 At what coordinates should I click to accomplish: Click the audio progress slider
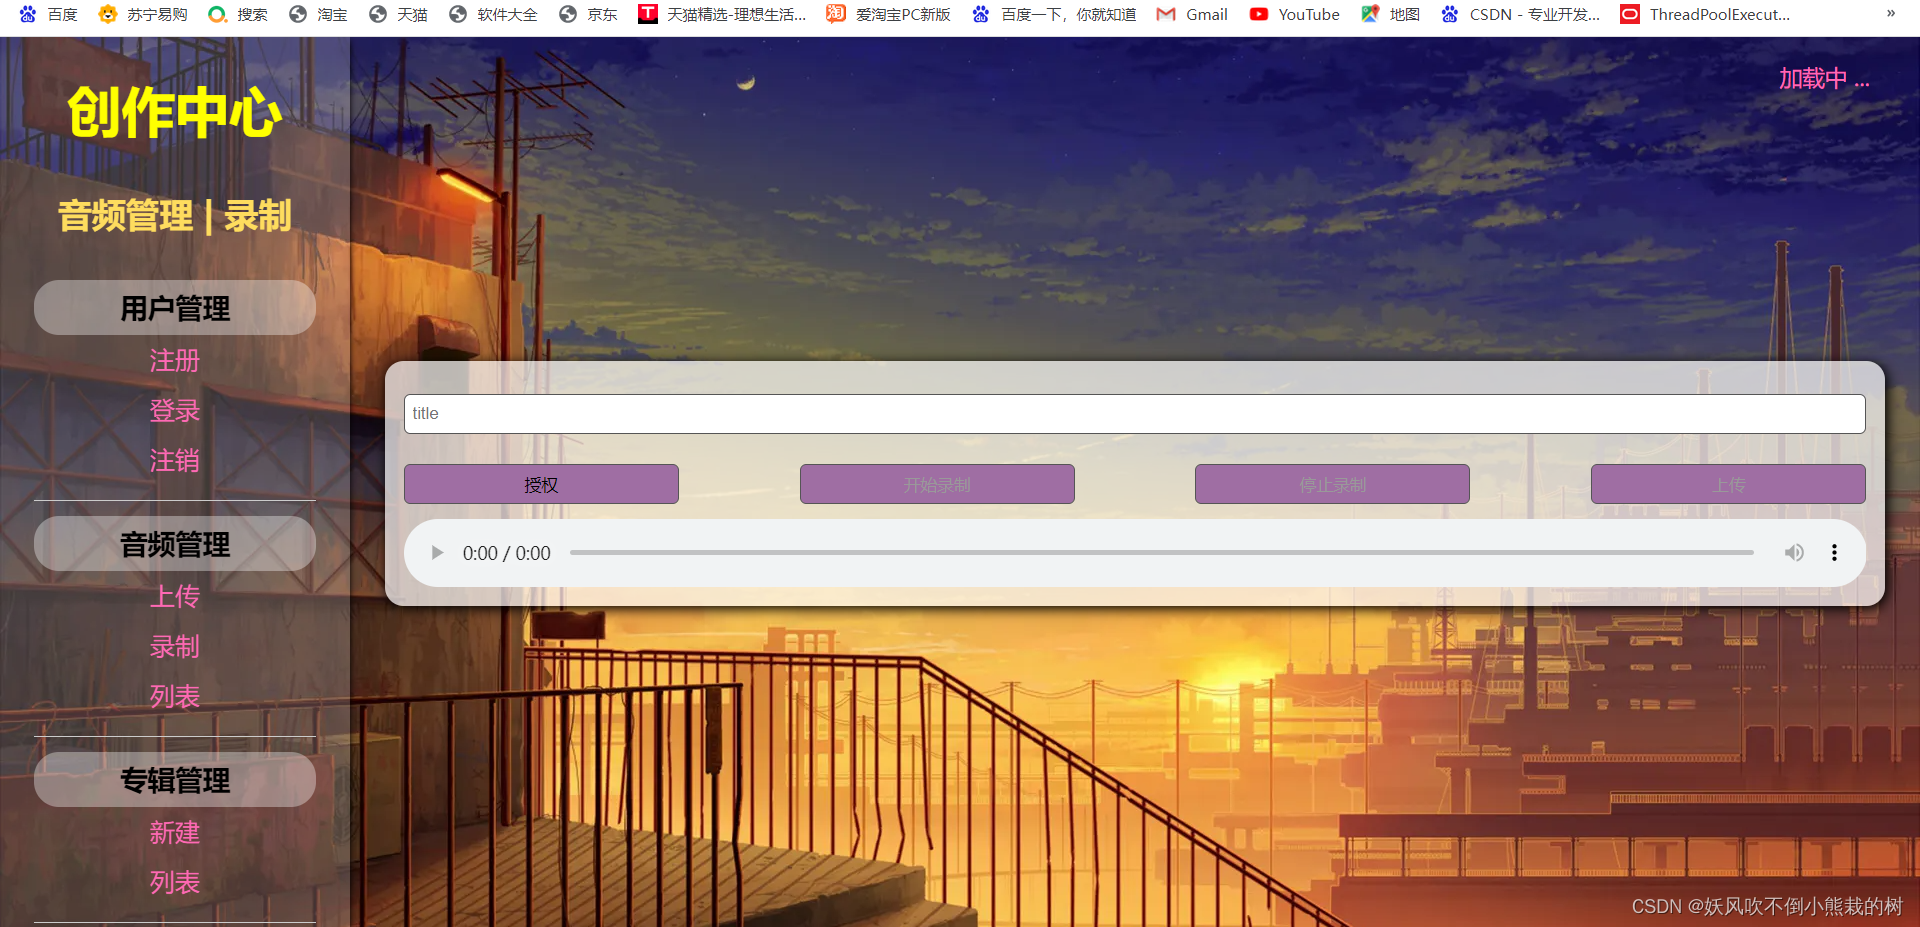(1162, 552)
